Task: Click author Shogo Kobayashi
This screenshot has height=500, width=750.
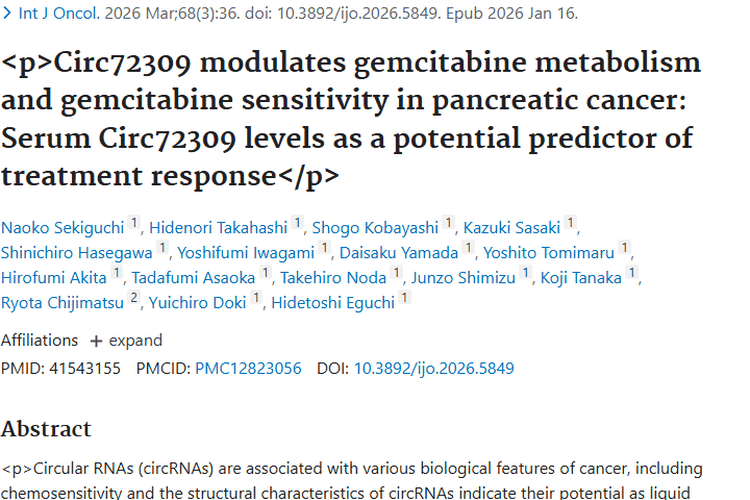Action: pyautogui.click(x=377, y=227)
